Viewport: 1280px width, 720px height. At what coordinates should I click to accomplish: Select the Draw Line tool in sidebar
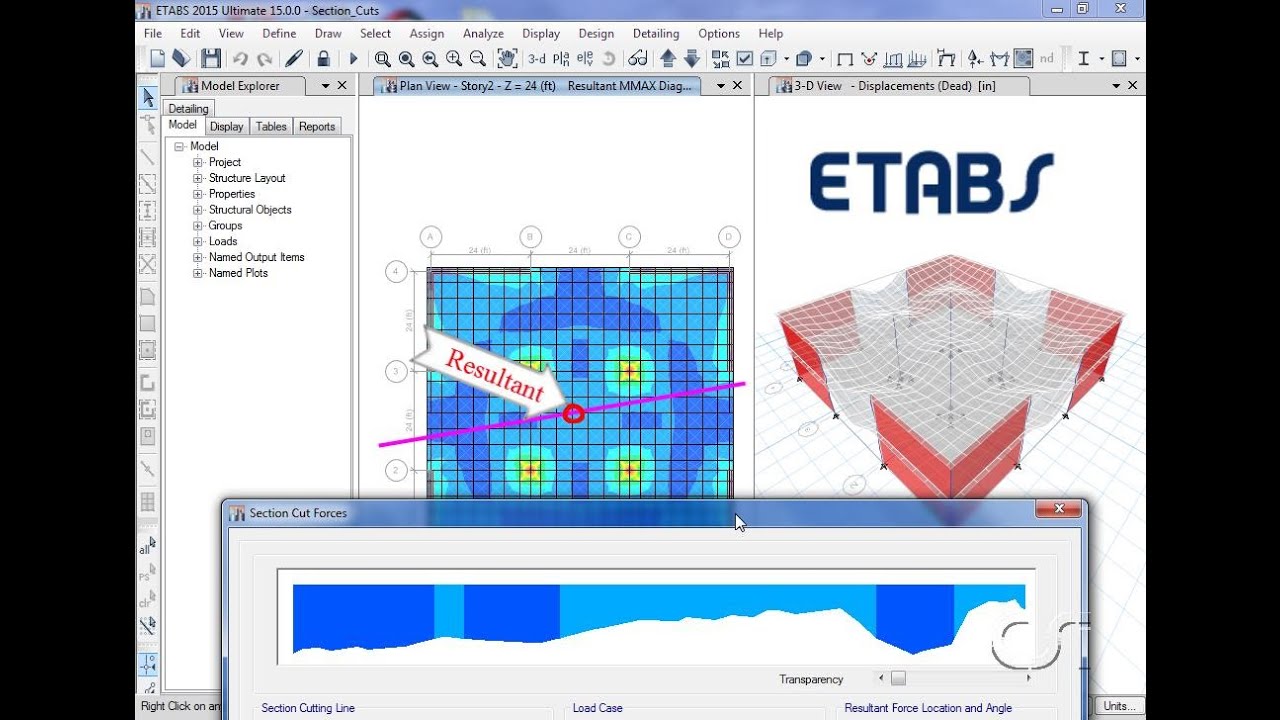point(147,157)
